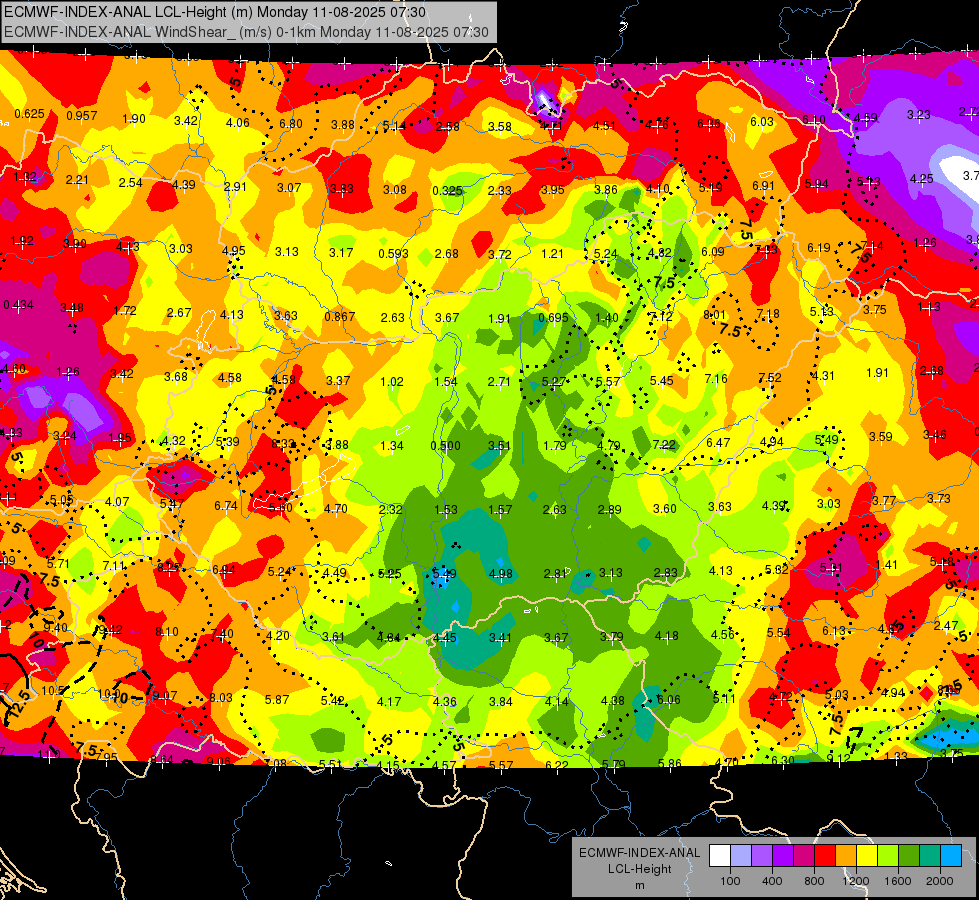
Task: Select the grid point labeled "0.500"
Action: coord(446,446)
